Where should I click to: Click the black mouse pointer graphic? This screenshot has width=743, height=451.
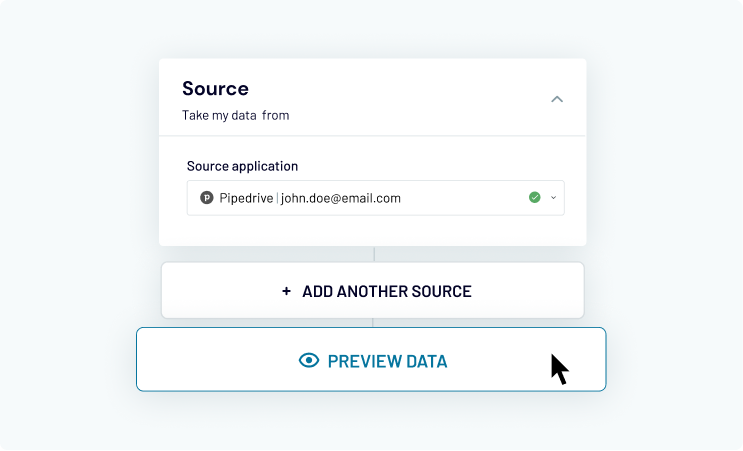pyautogui.click(x=558, y=368)
